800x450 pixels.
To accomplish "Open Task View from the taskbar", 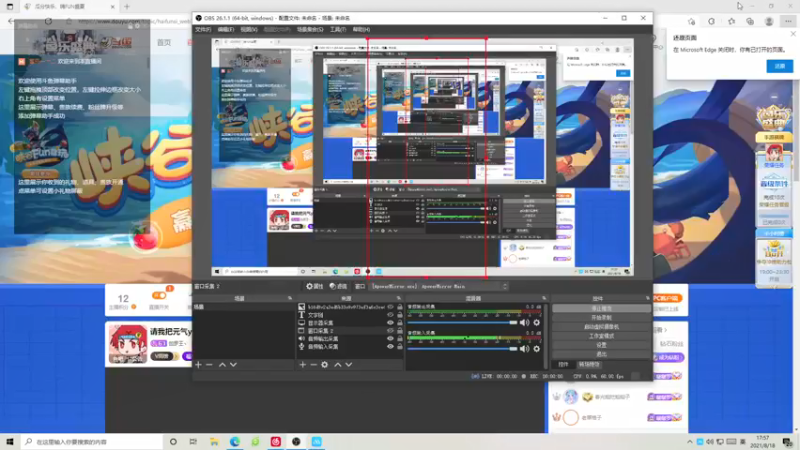I will (x=193, y=441).
